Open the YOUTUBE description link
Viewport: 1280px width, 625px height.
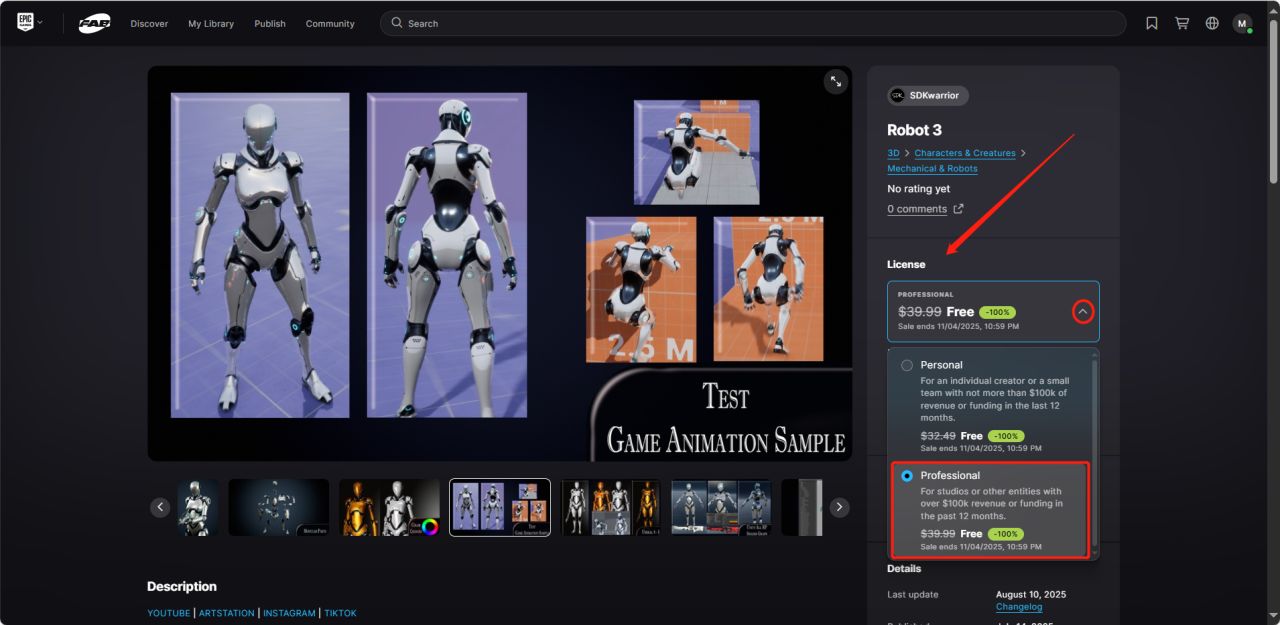(x=169, y=613)
